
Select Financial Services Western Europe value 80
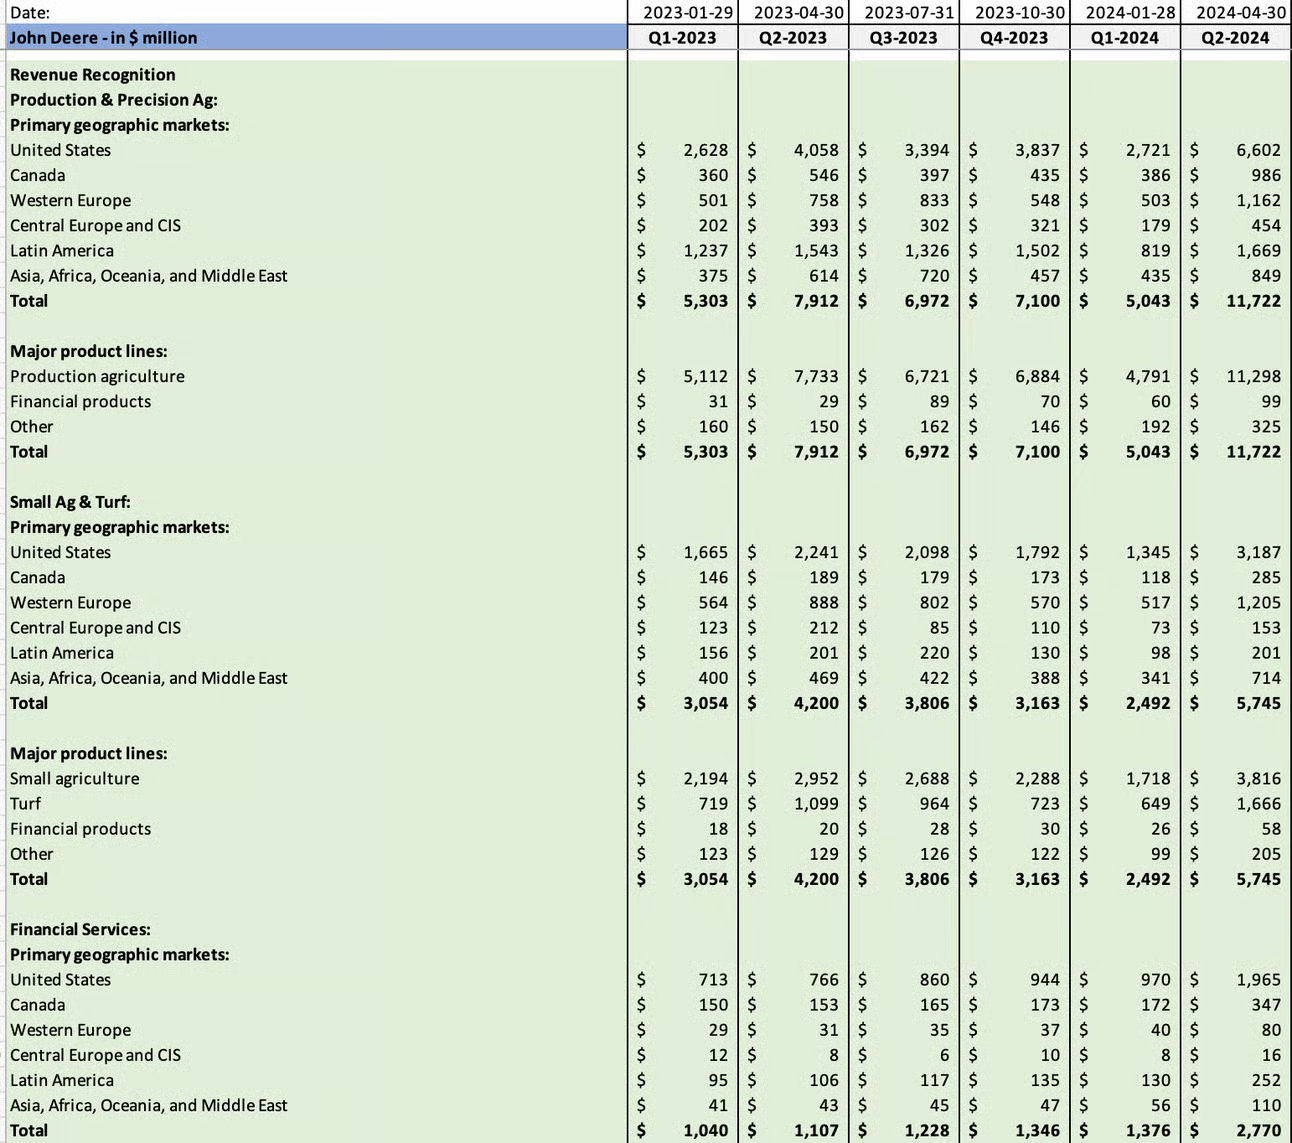coord(1271,1030)
